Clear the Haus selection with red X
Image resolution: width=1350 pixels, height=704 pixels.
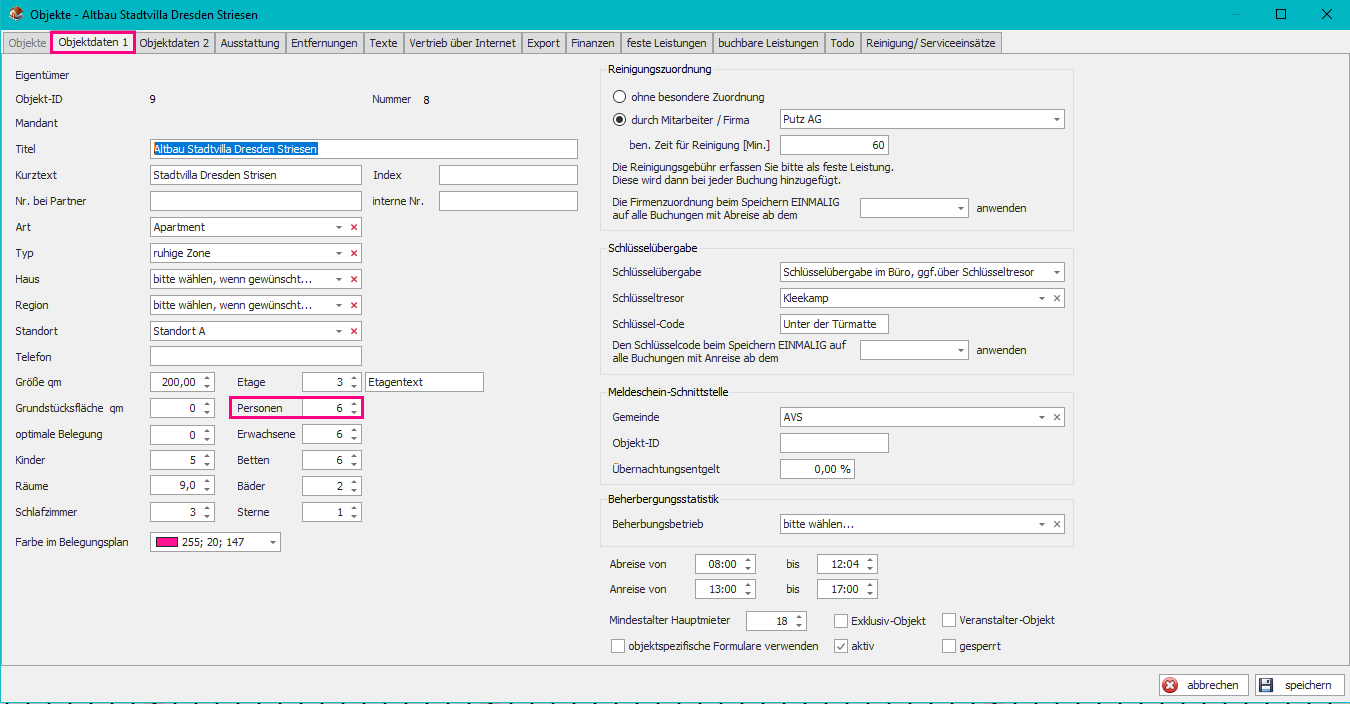tap(354, 279)
